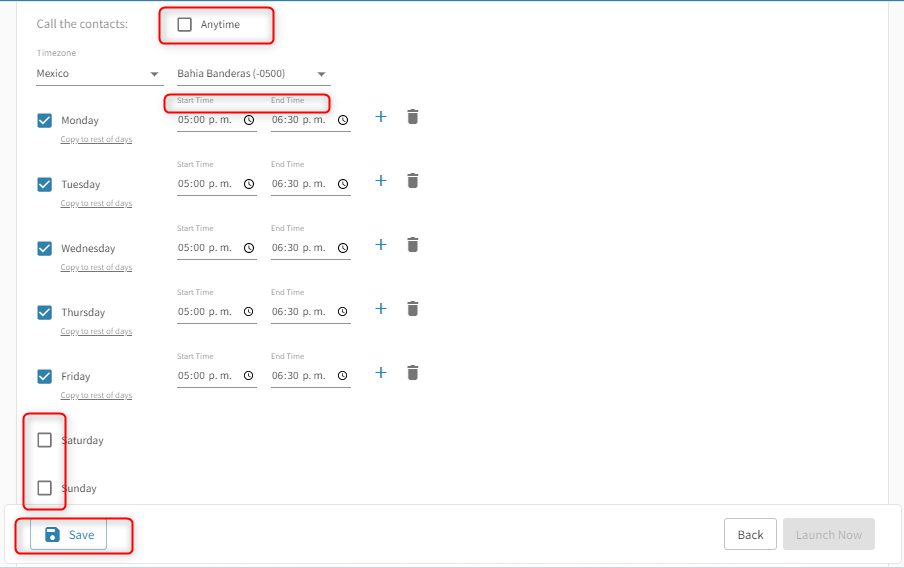Screen dimensions: 904x568
Task: Click the plus icon in Friday's row
Action: (380, 373)
